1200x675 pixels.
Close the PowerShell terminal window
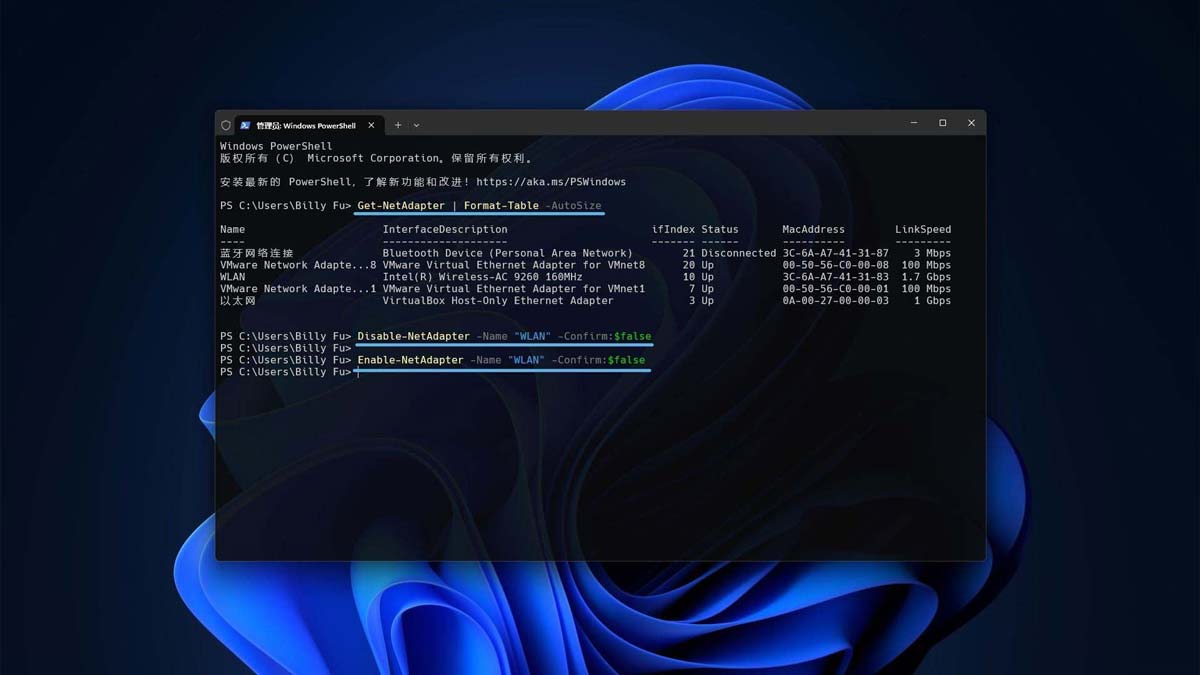coord(971,123)
